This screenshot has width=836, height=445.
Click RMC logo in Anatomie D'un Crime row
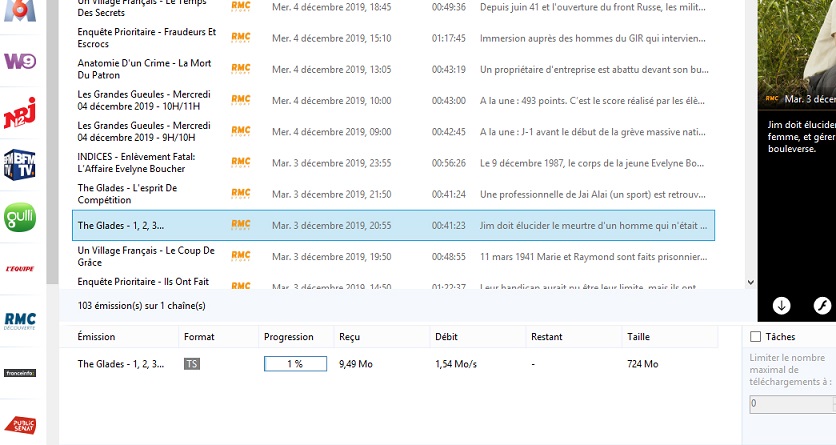[x=240, y=69]
